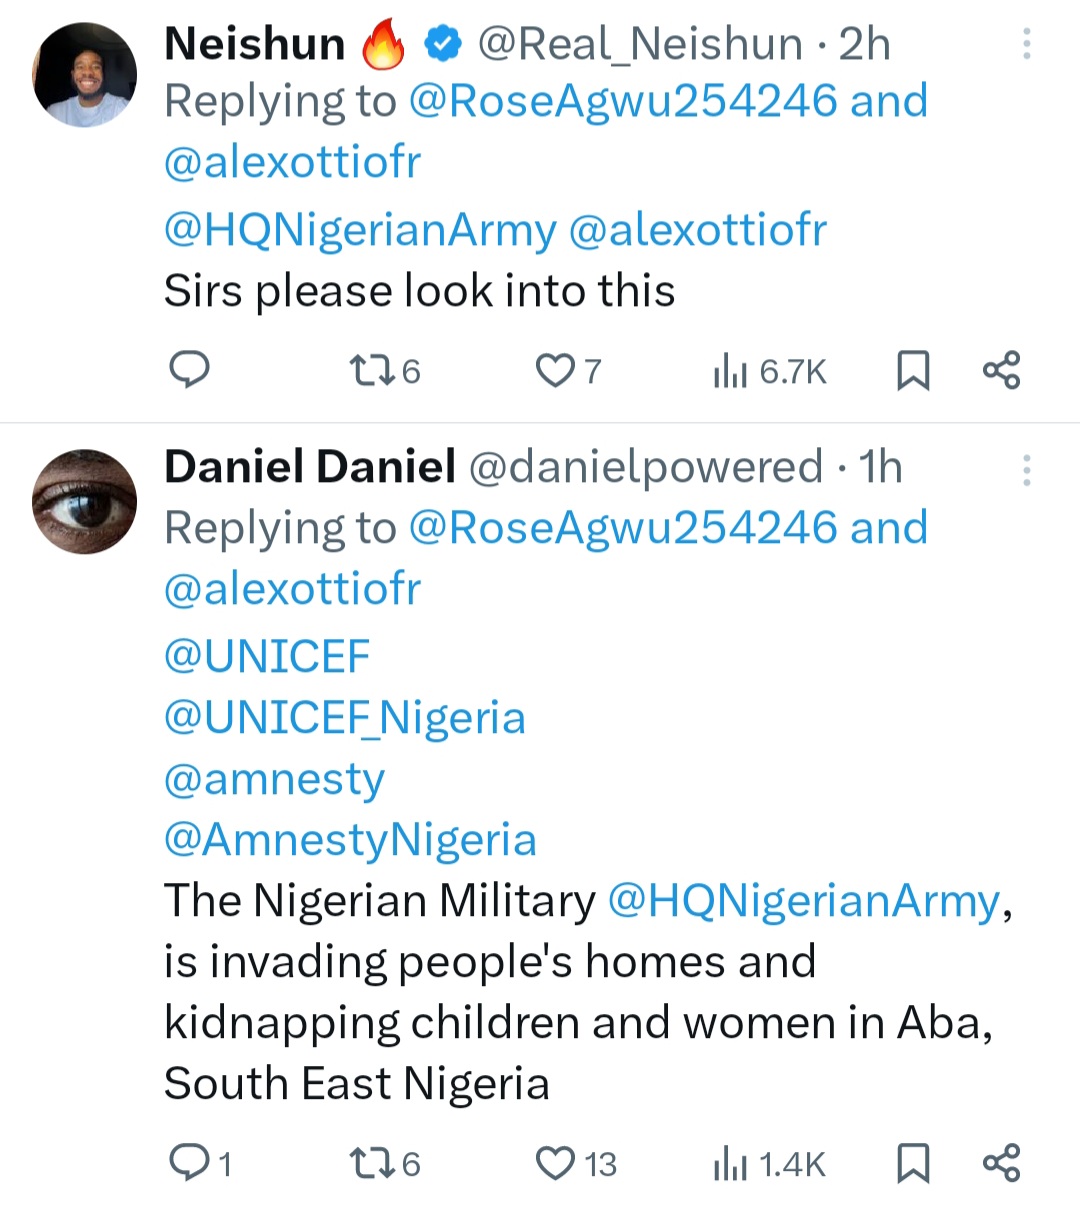This screenshot has height=1210, width=1080.
Task: Open the @UNICEF_Nigeria mention
Action: (x=345, y=718)
